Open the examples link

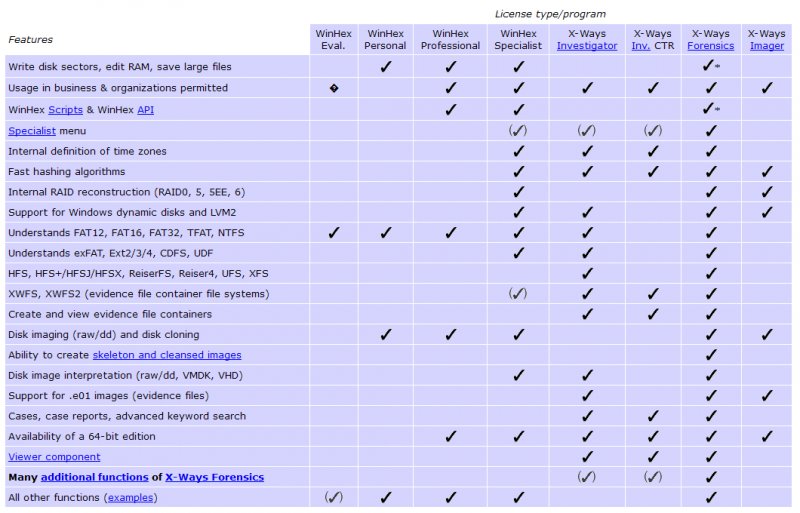pos(131,498)
